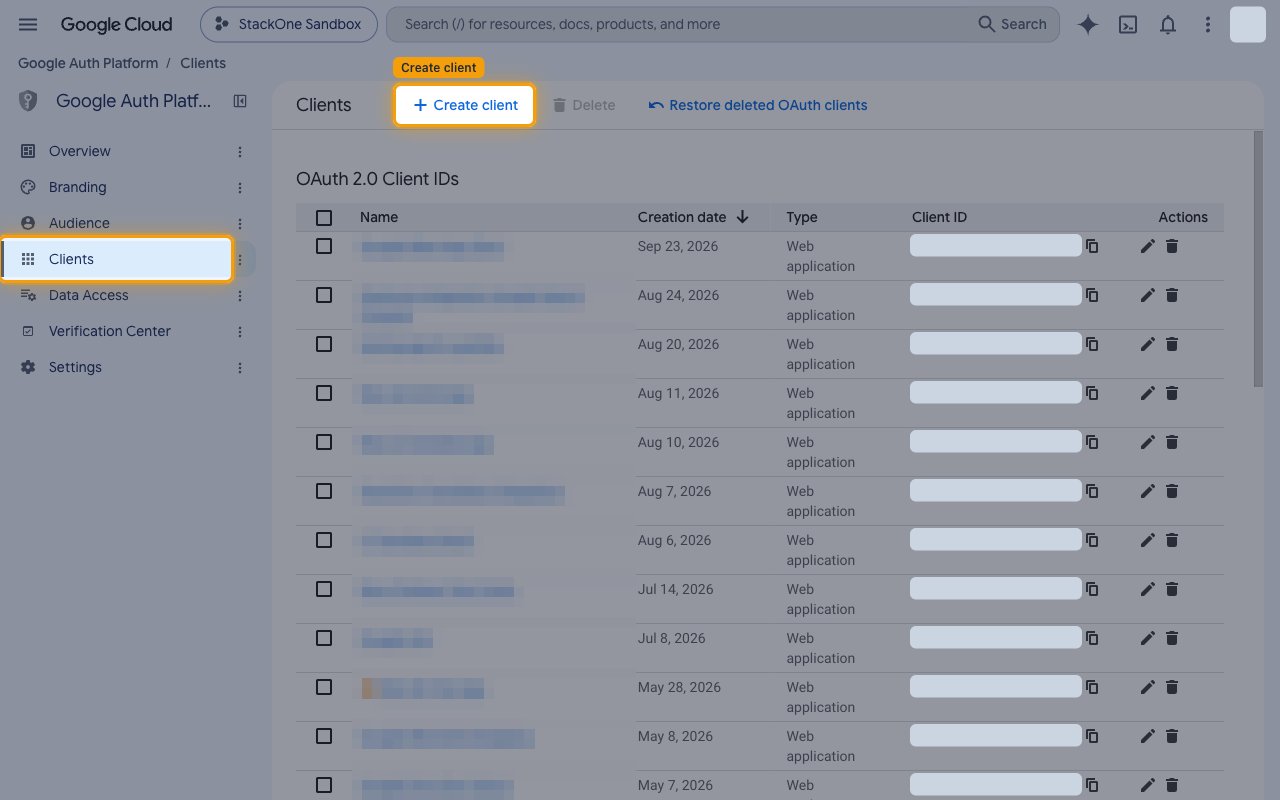
Task: Select checkbox for Jul 8, 2026 client
Action: coord(324,638)
